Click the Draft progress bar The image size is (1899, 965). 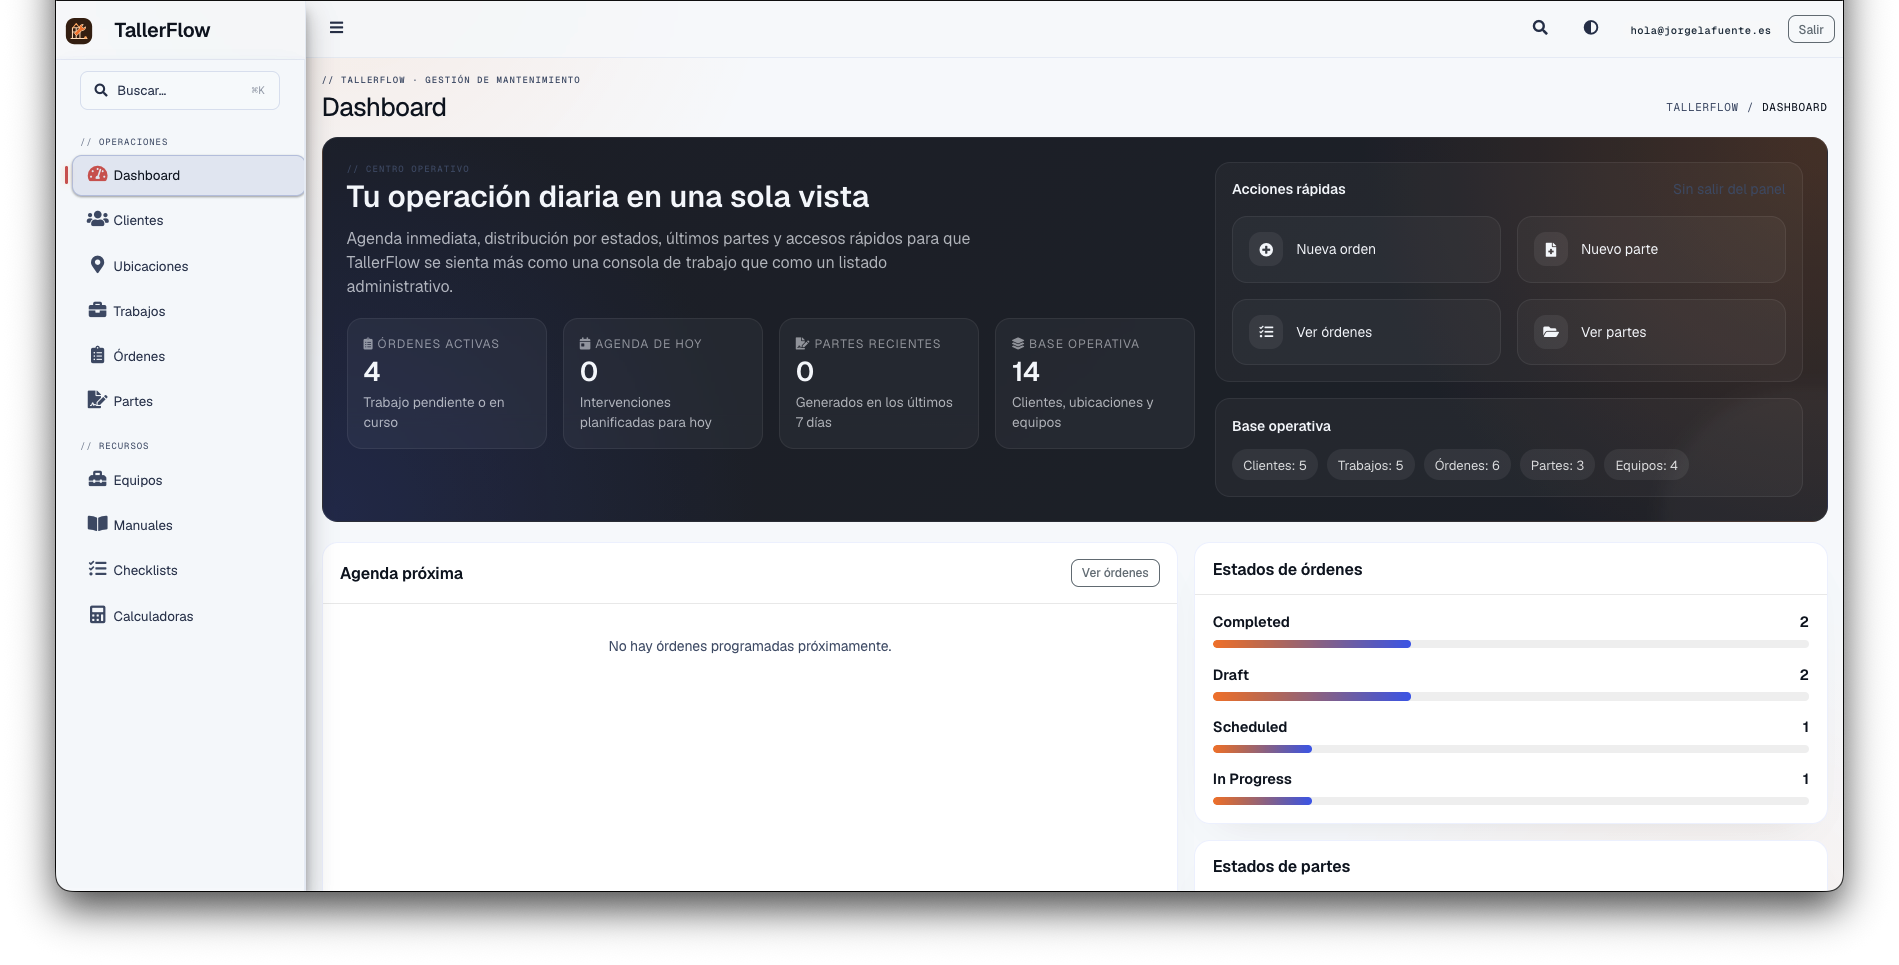(x=1510, y=697)
